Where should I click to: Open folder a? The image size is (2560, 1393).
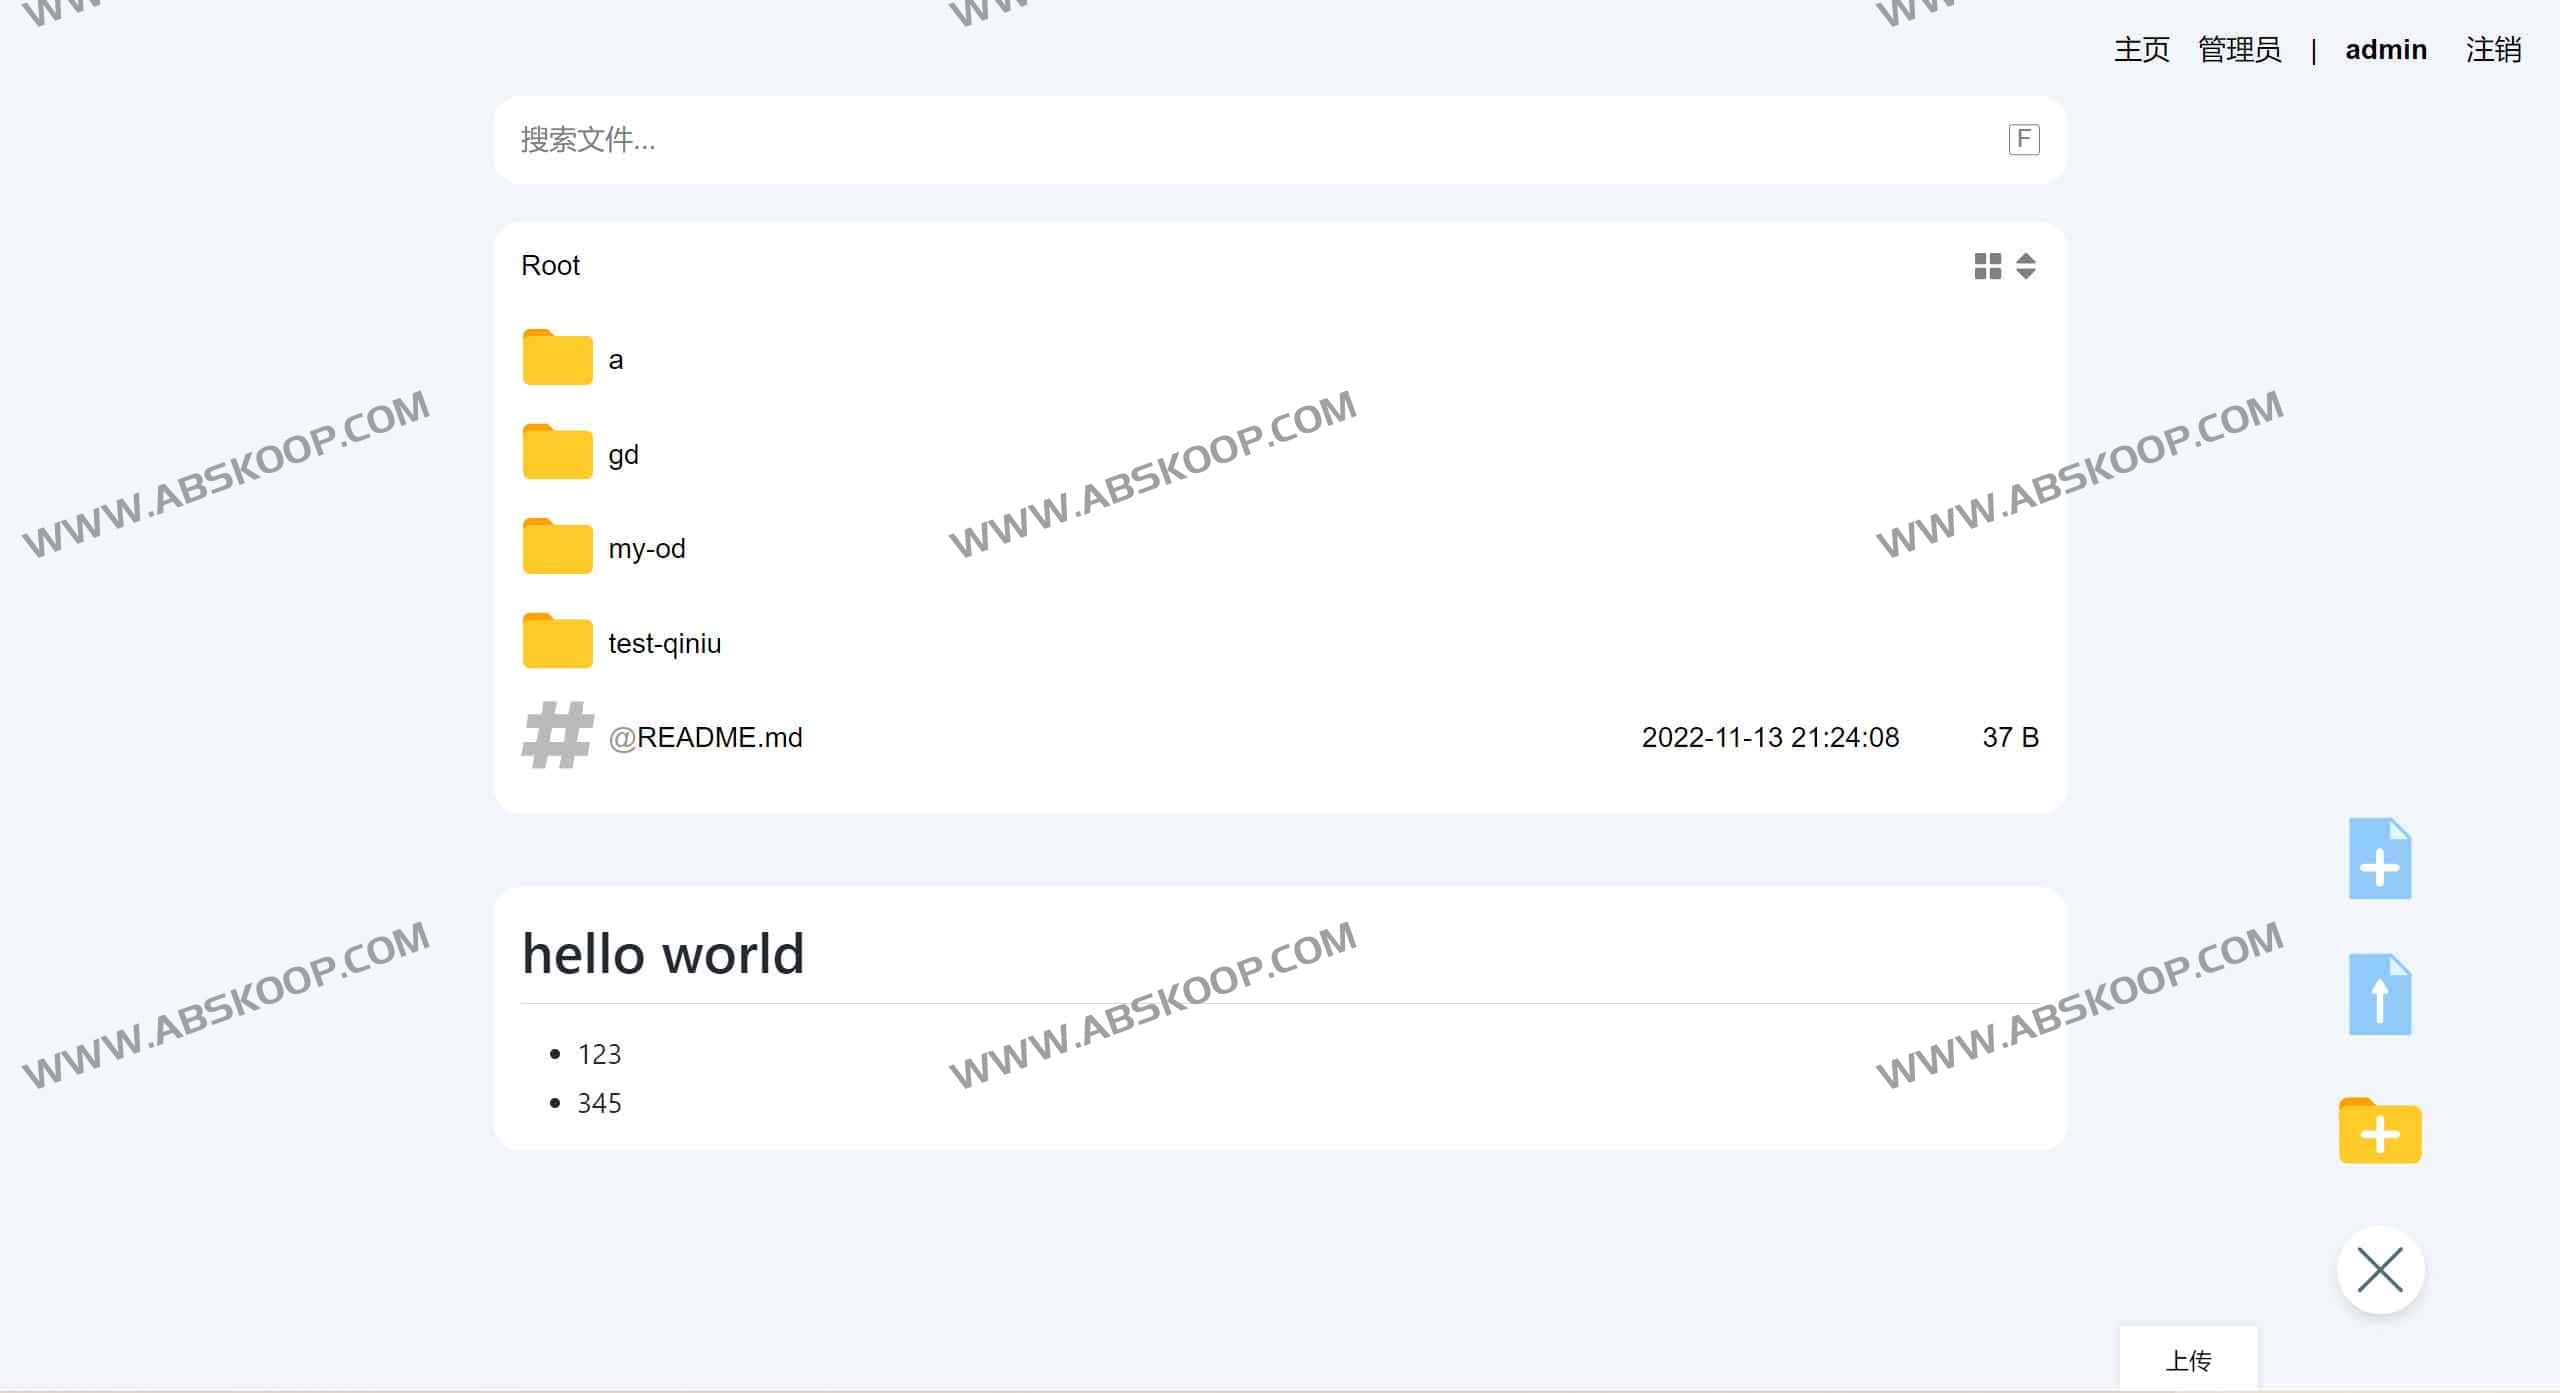tap(615, 360)
